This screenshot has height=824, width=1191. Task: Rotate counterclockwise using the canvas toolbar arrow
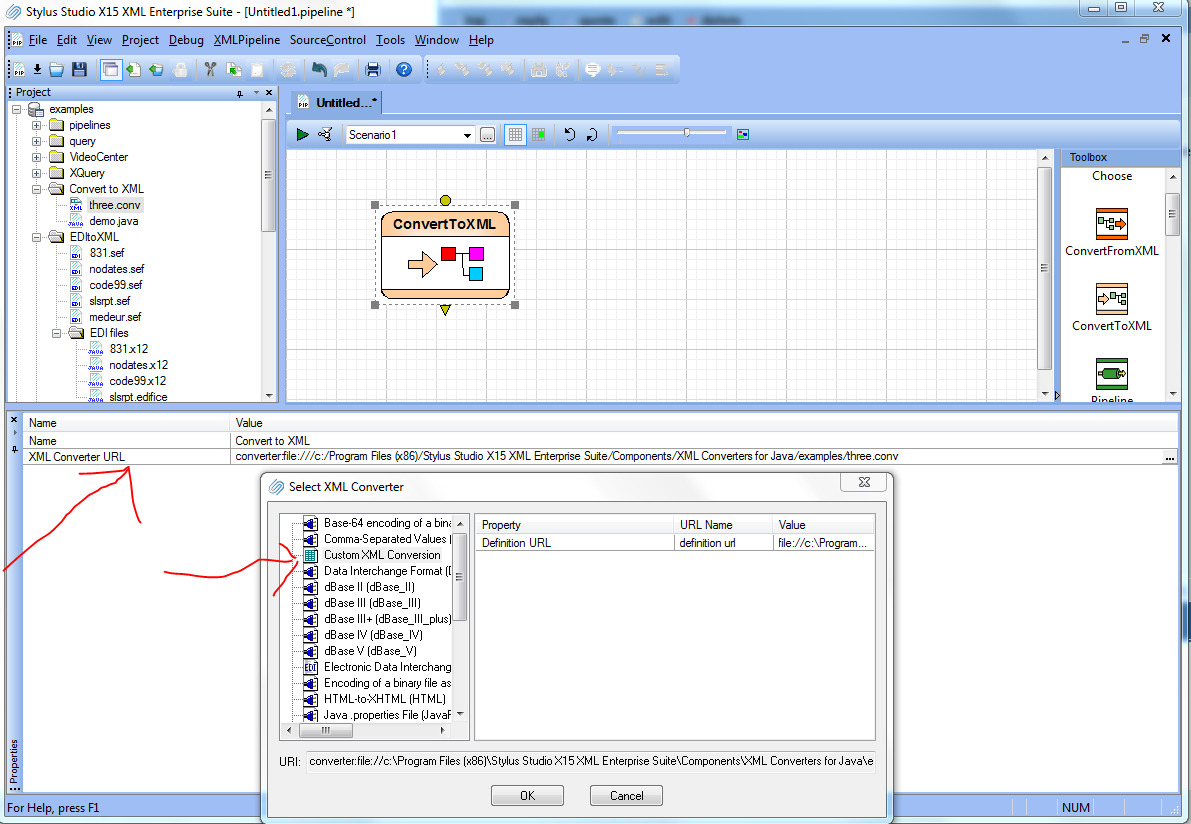(570, 134)
